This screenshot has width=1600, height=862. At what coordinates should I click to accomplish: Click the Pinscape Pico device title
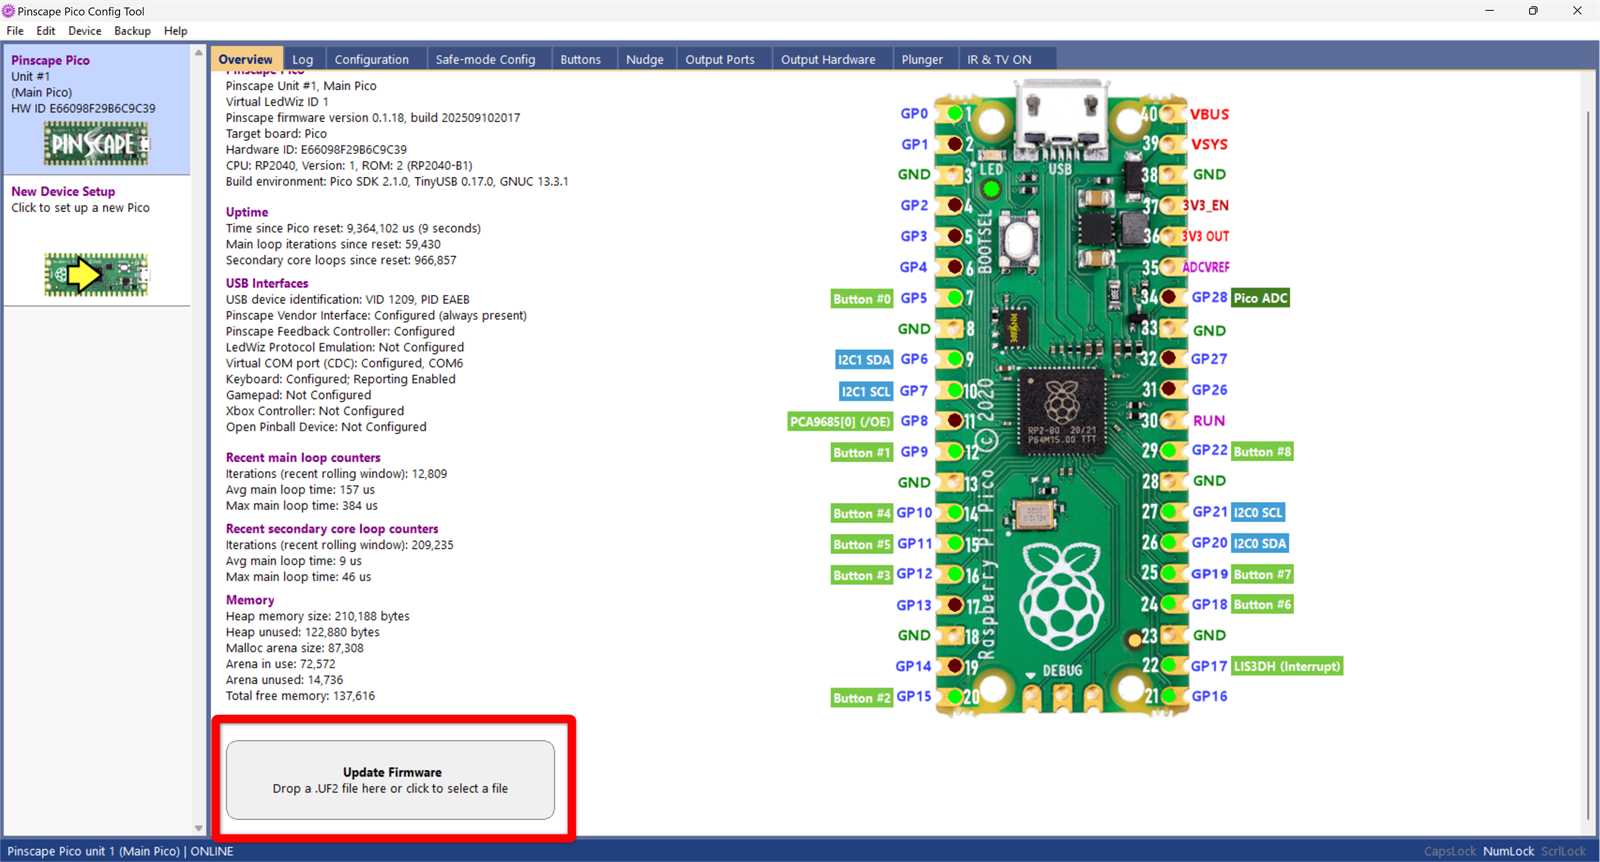click(50, 60)
